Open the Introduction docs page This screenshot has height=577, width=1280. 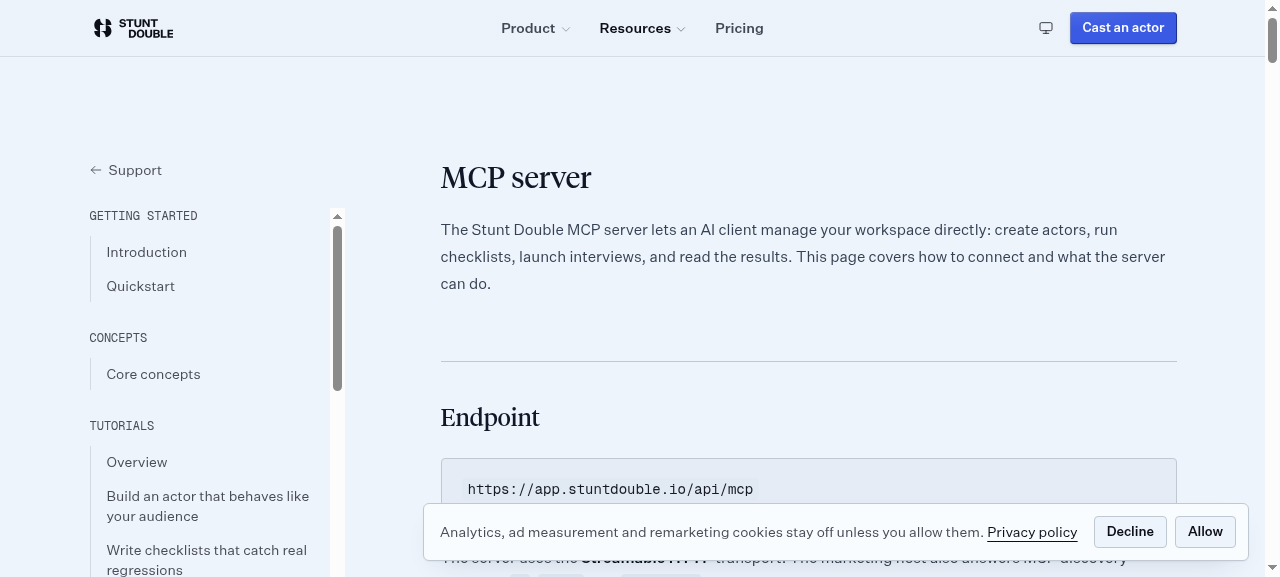click(147, 252)
